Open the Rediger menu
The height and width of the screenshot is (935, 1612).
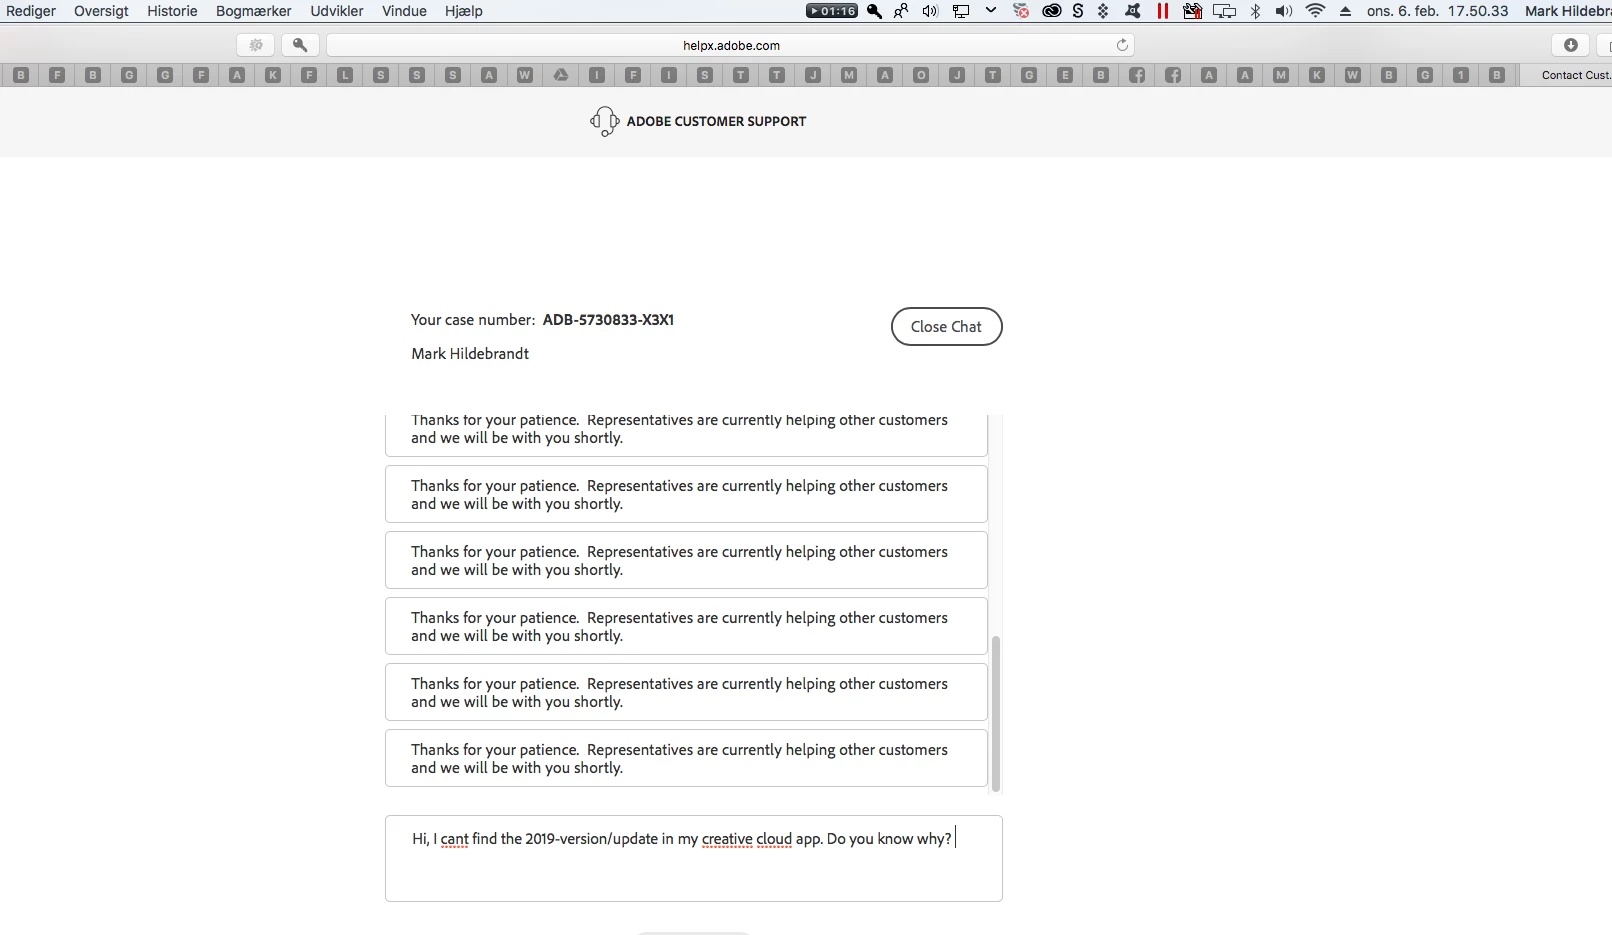(x=31, y=11)
